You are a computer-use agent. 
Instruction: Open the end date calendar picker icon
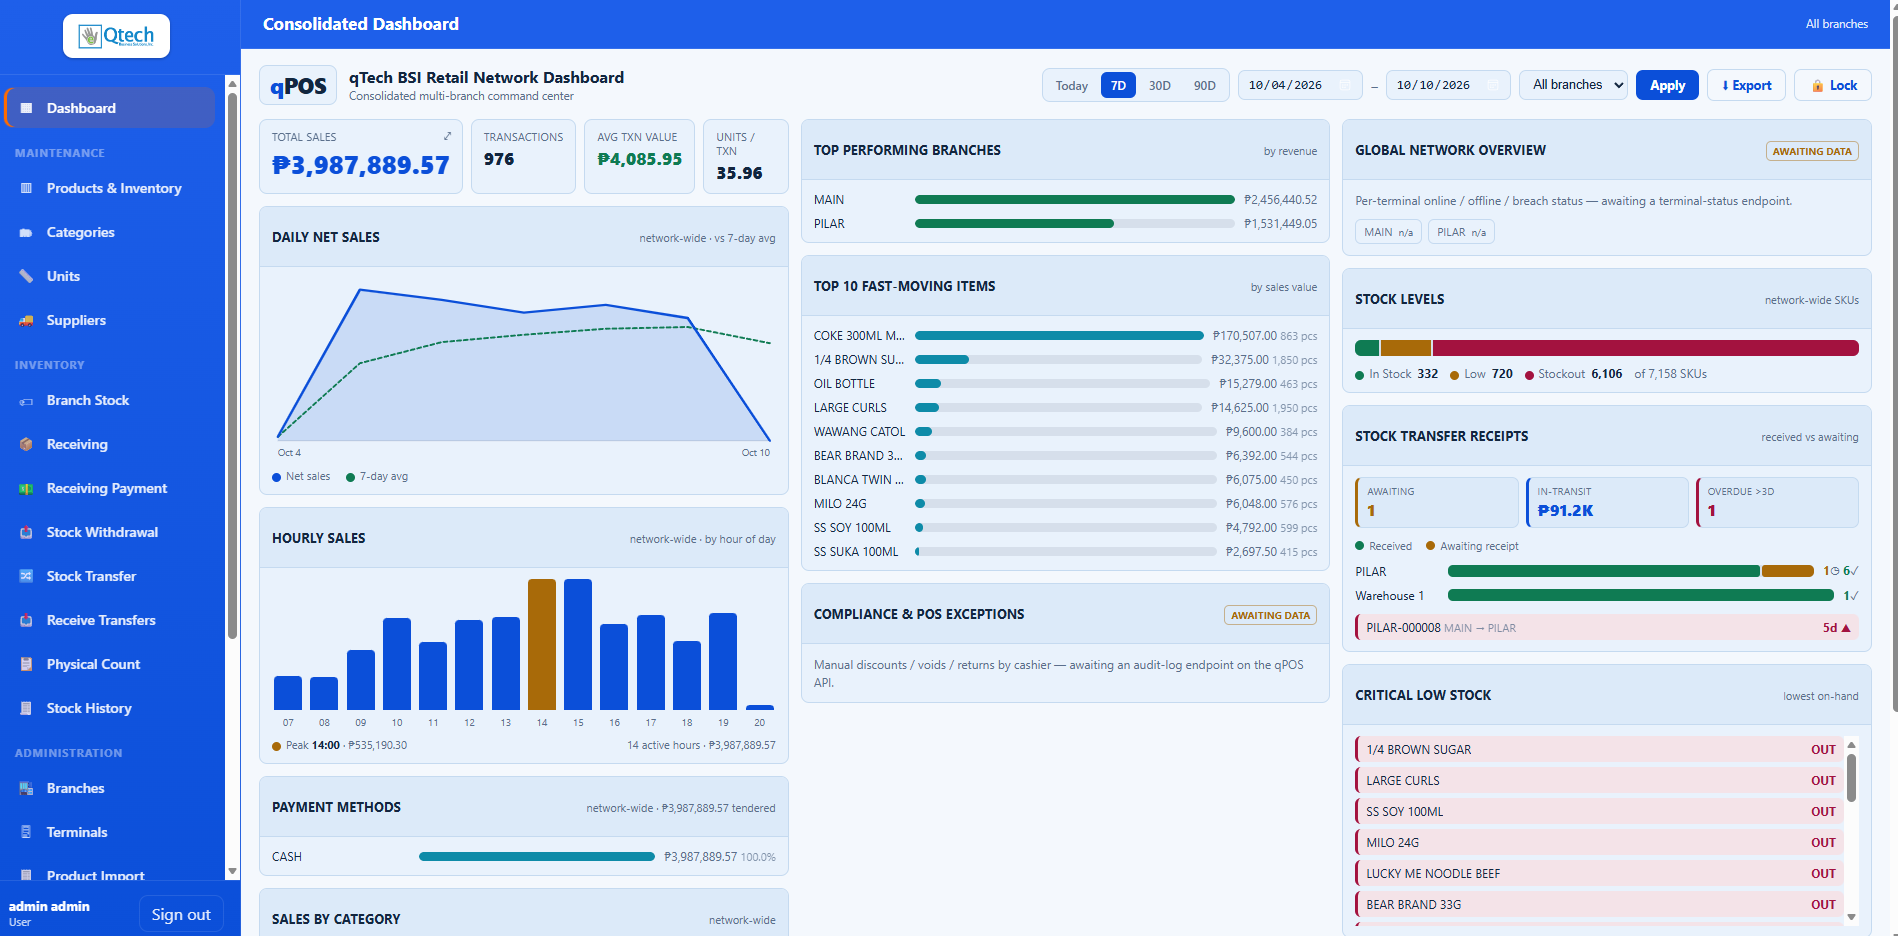pyautogui.click(x=1493, y=85)
